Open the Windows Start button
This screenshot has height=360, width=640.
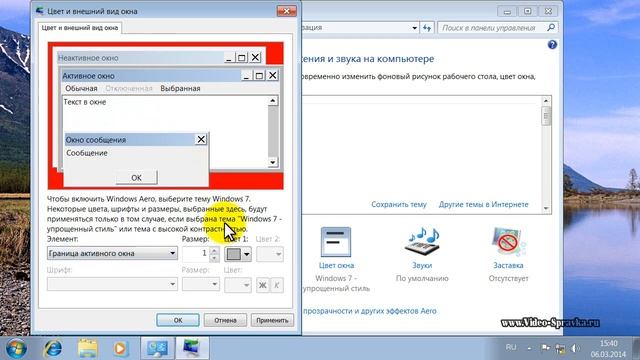16,348
